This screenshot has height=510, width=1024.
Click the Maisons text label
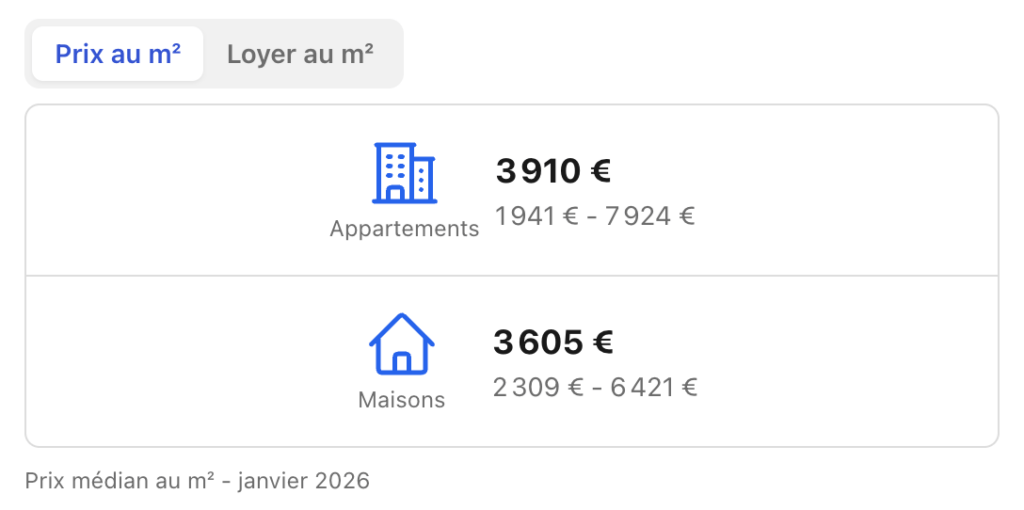pos(401,400)
